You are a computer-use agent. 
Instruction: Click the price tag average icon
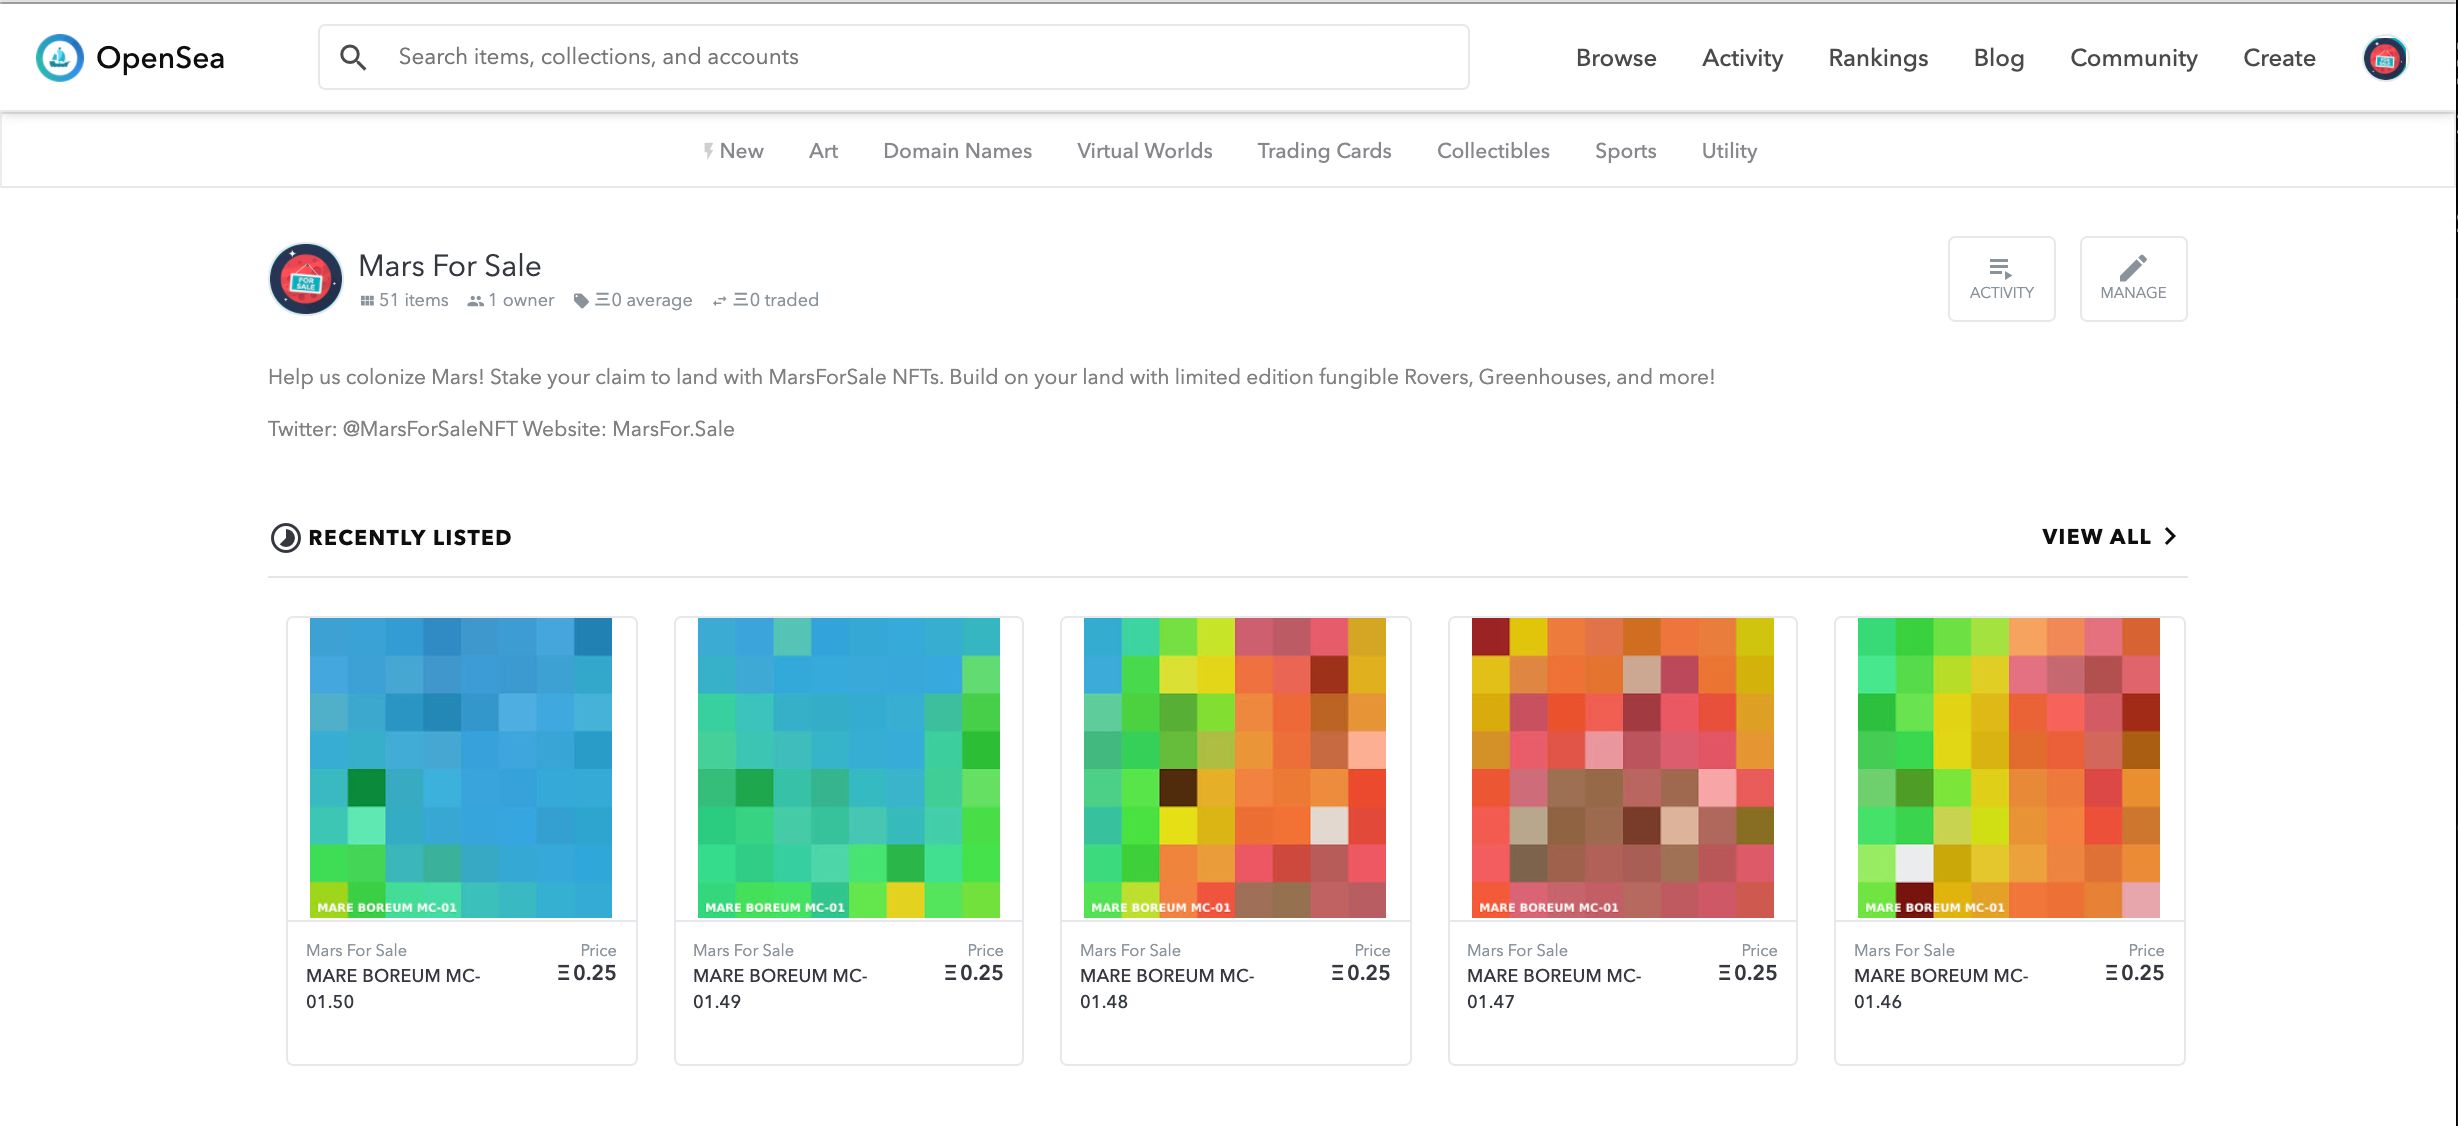point(581,300)
